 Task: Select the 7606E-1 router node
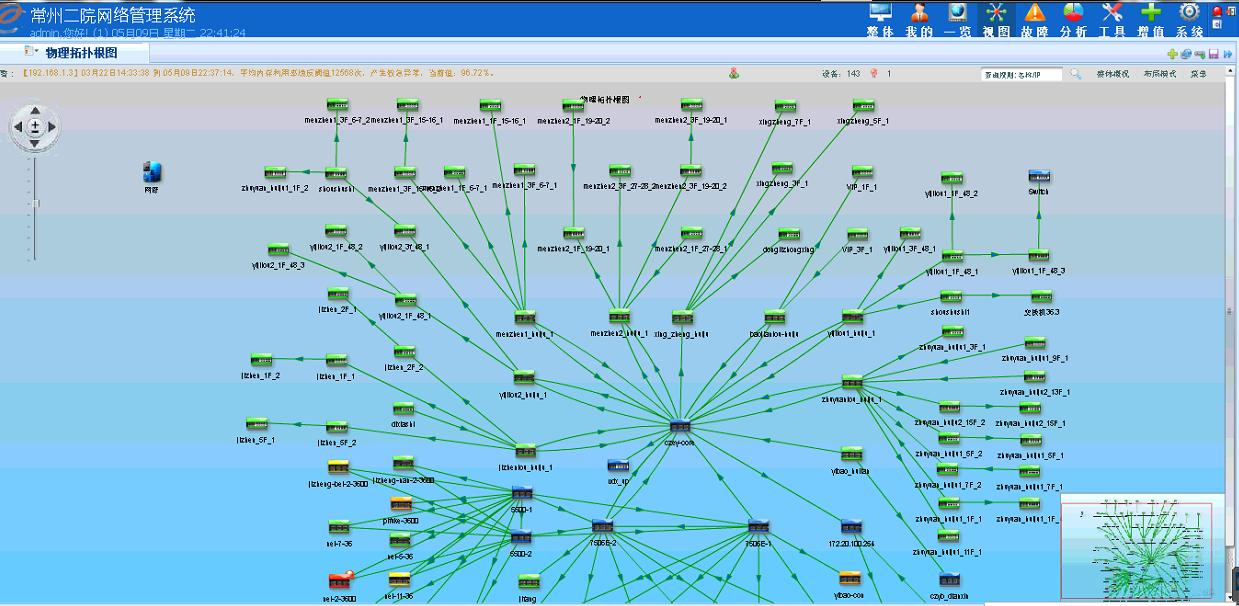[757, 526]
